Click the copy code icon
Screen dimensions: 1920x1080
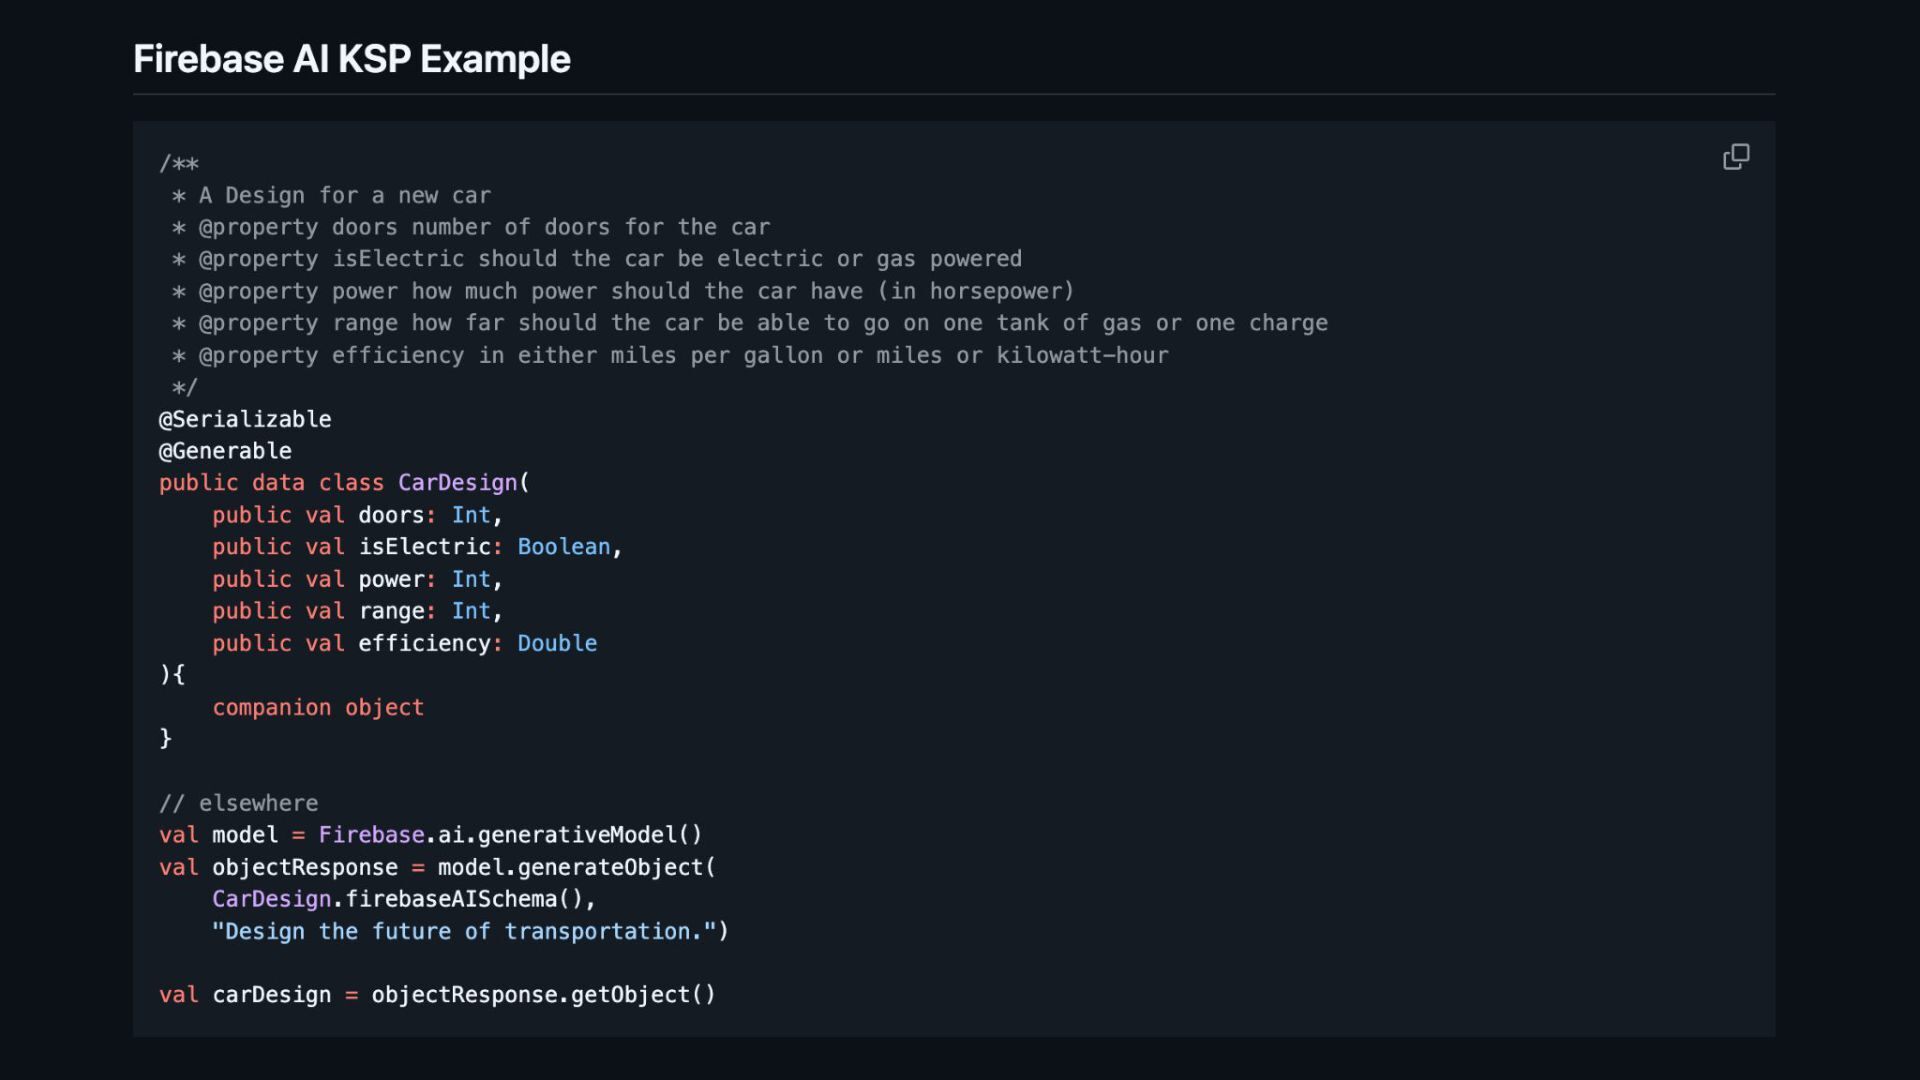1736,157
